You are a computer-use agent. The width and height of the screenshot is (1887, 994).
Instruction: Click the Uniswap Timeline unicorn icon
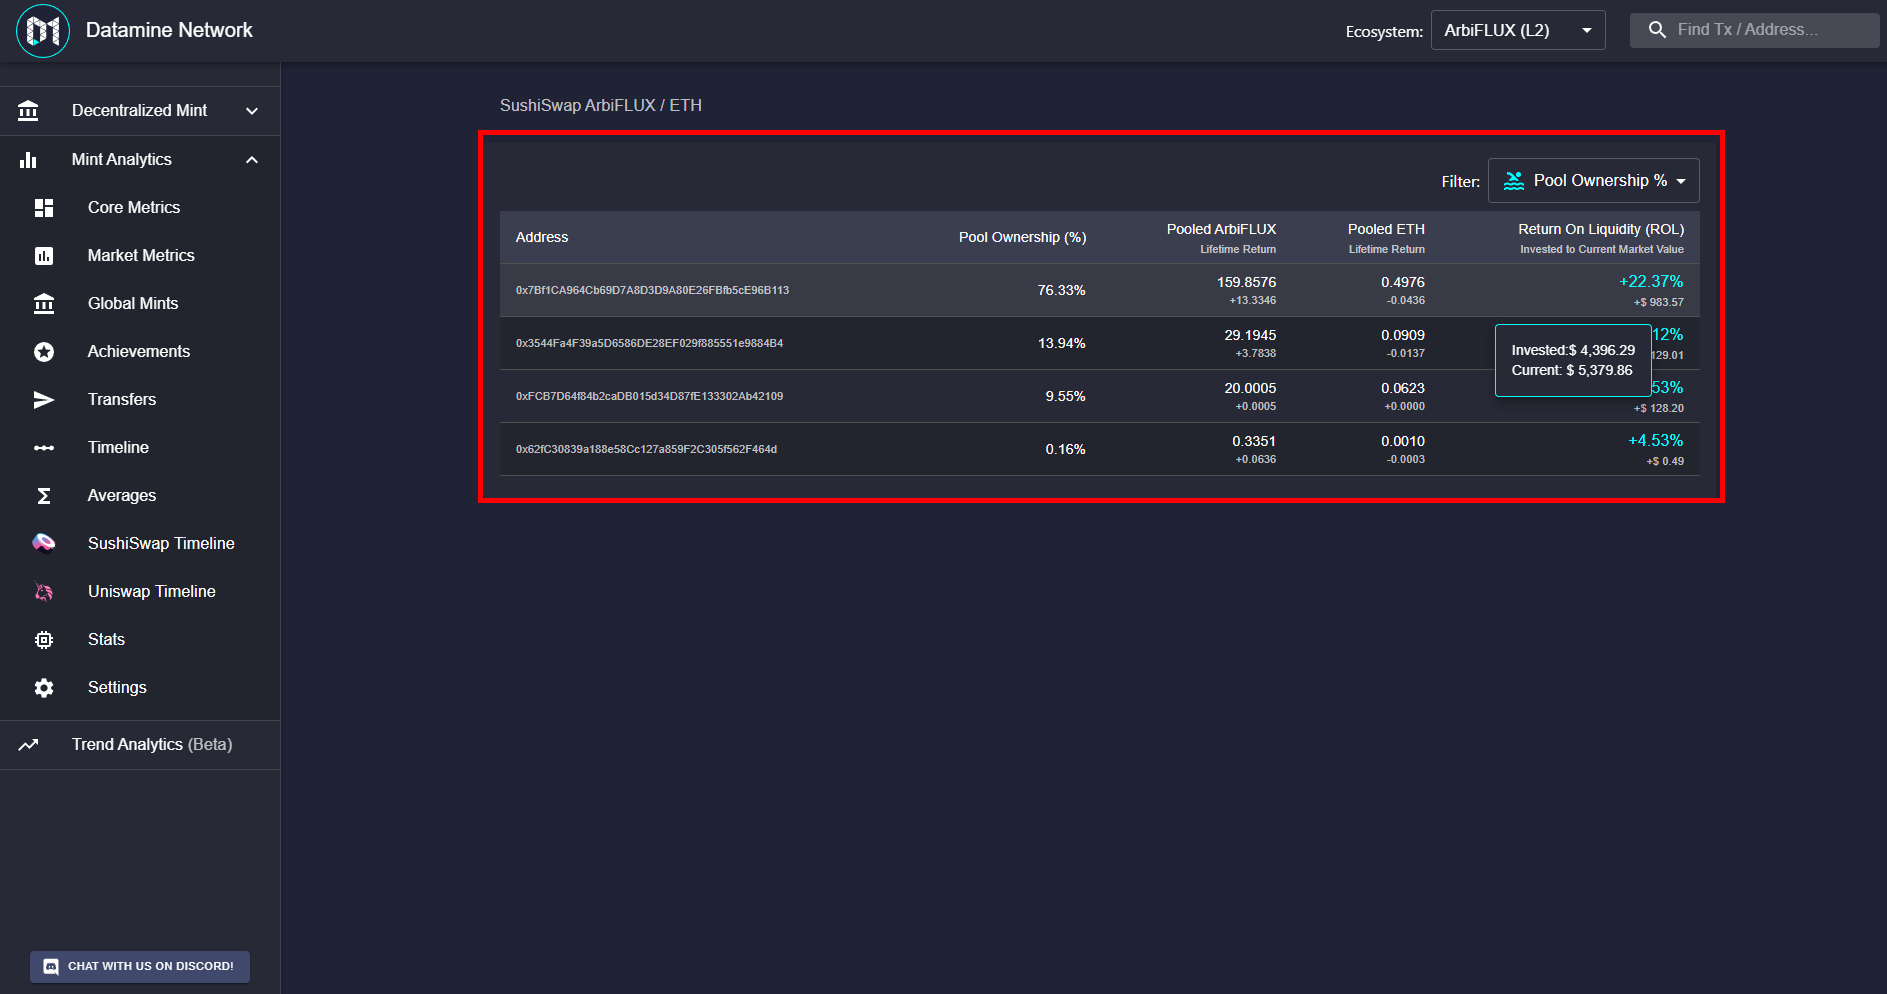pyautogui.click(x=44, y=592)
